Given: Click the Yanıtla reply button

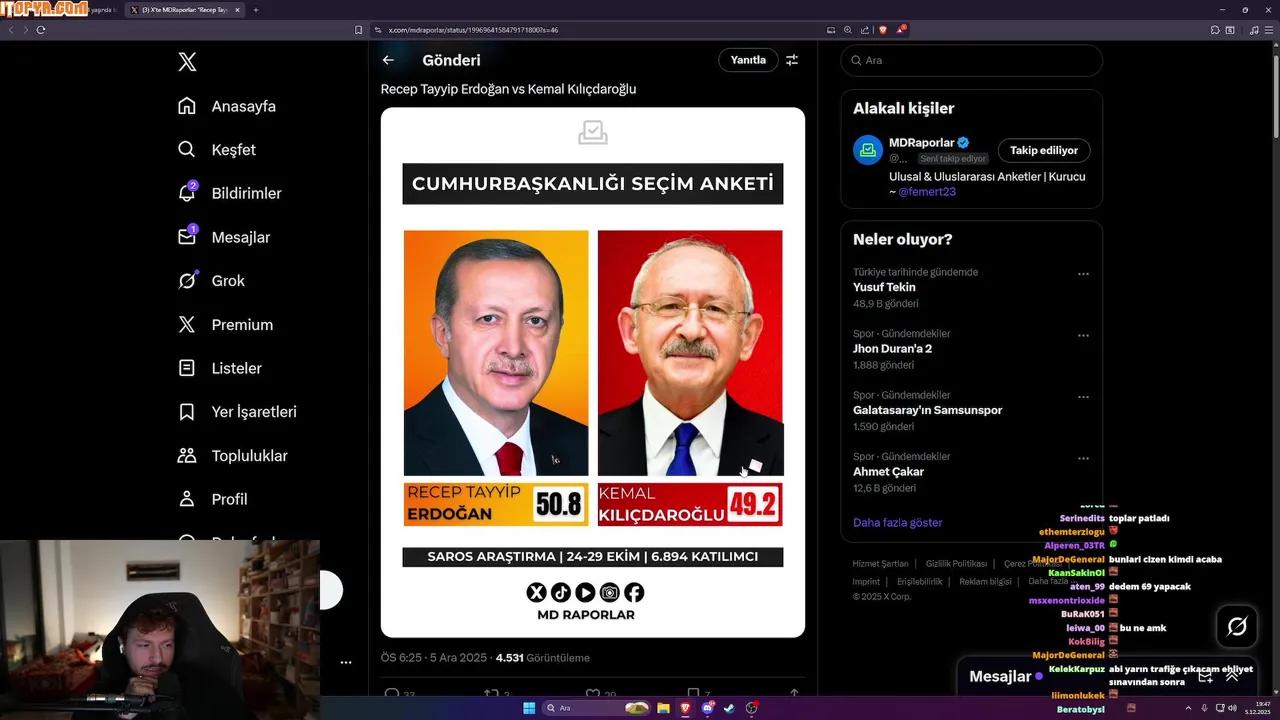Looking at the screenshot, I should coord(748,60).
